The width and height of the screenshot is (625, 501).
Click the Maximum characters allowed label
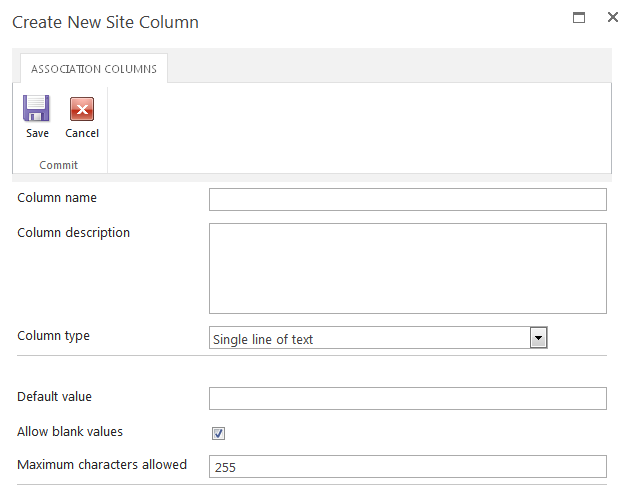tap(102, 465)
